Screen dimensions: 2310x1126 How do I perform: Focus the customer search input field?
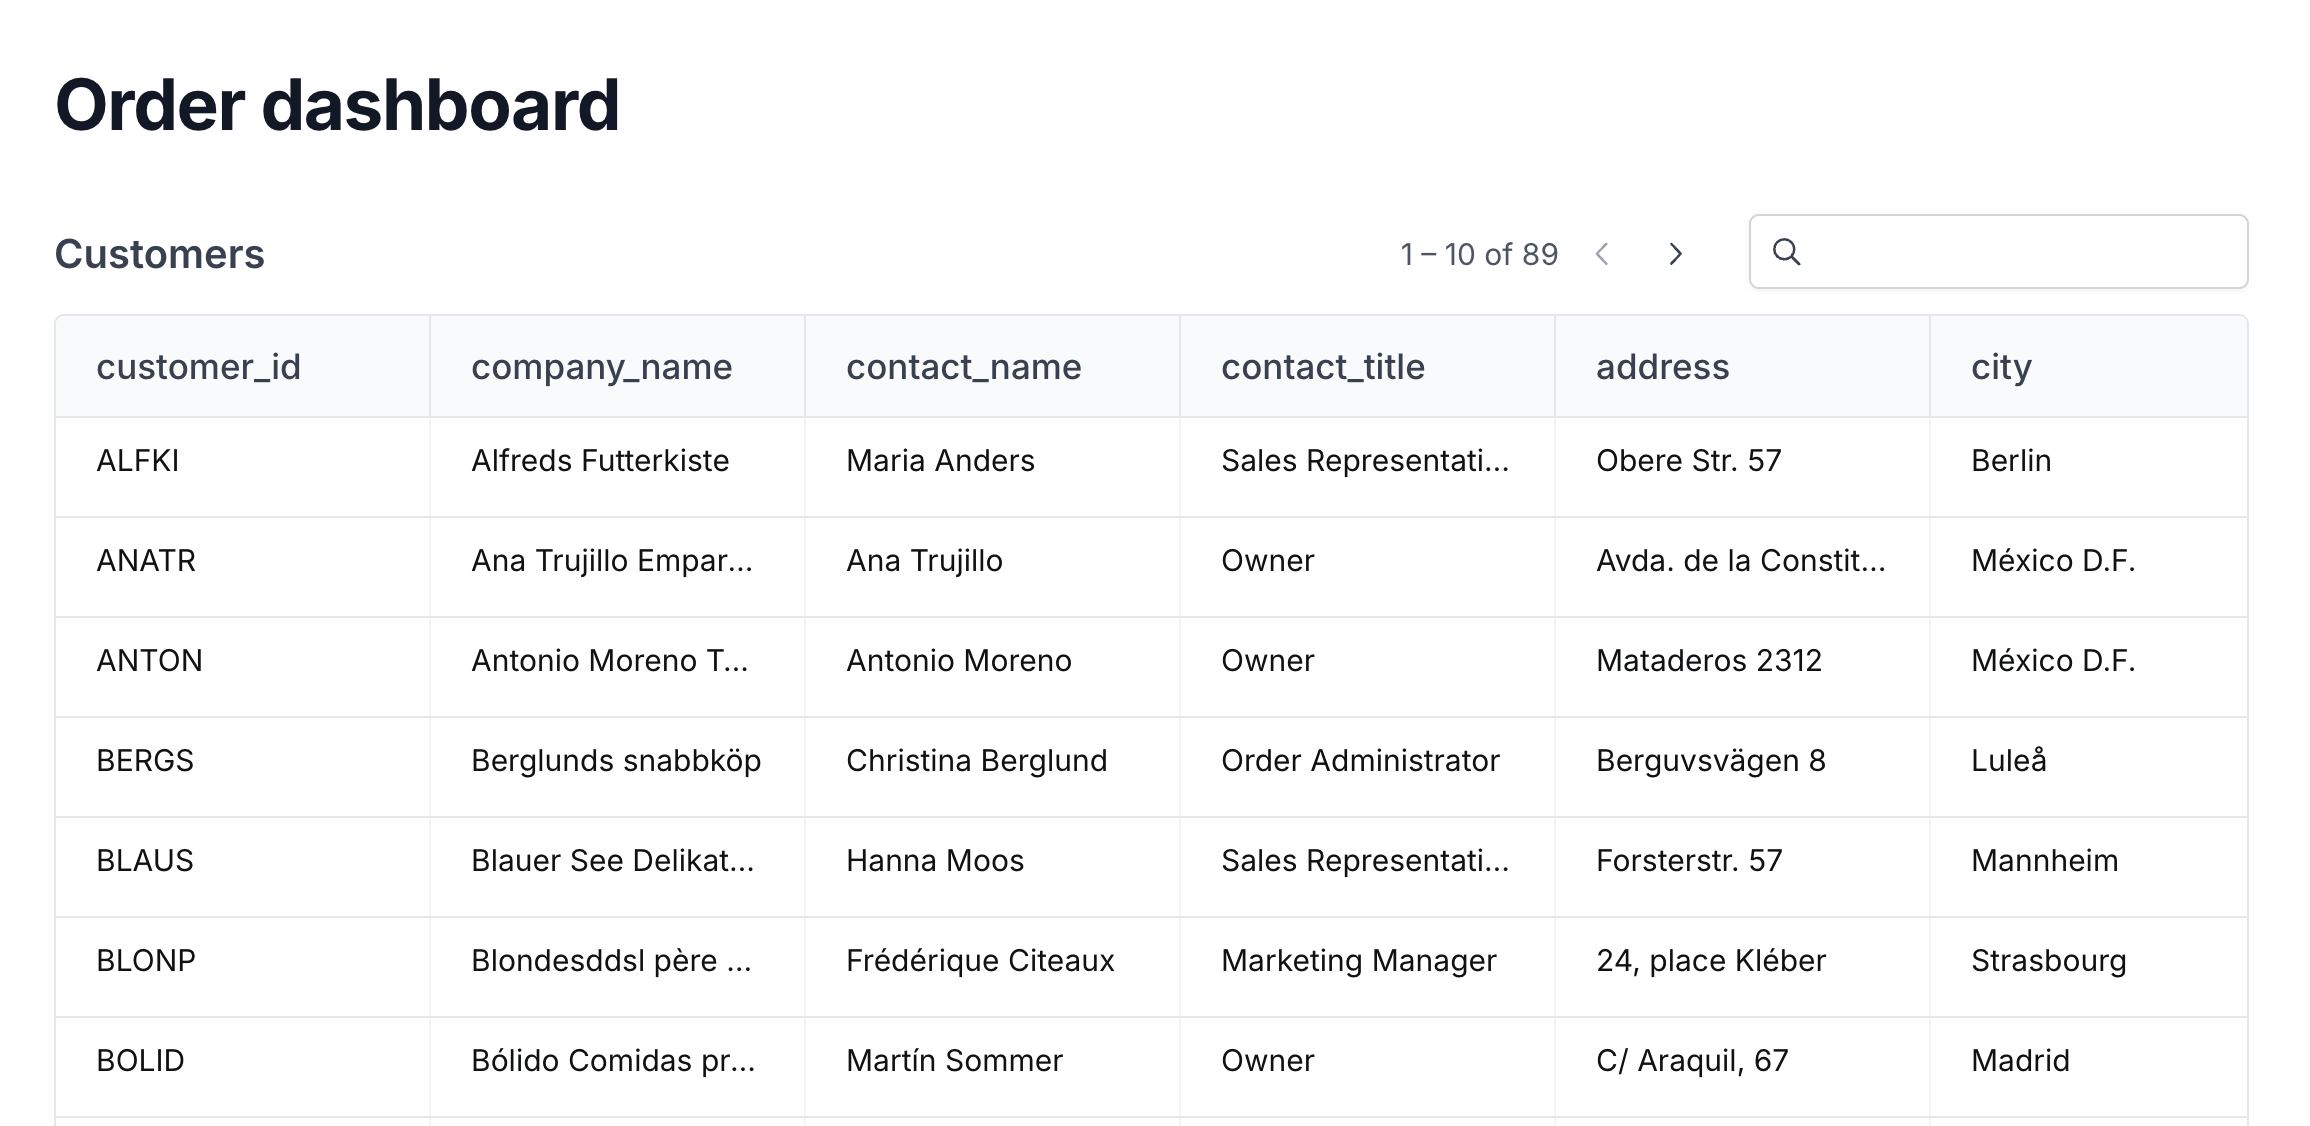click(1998, 252)
